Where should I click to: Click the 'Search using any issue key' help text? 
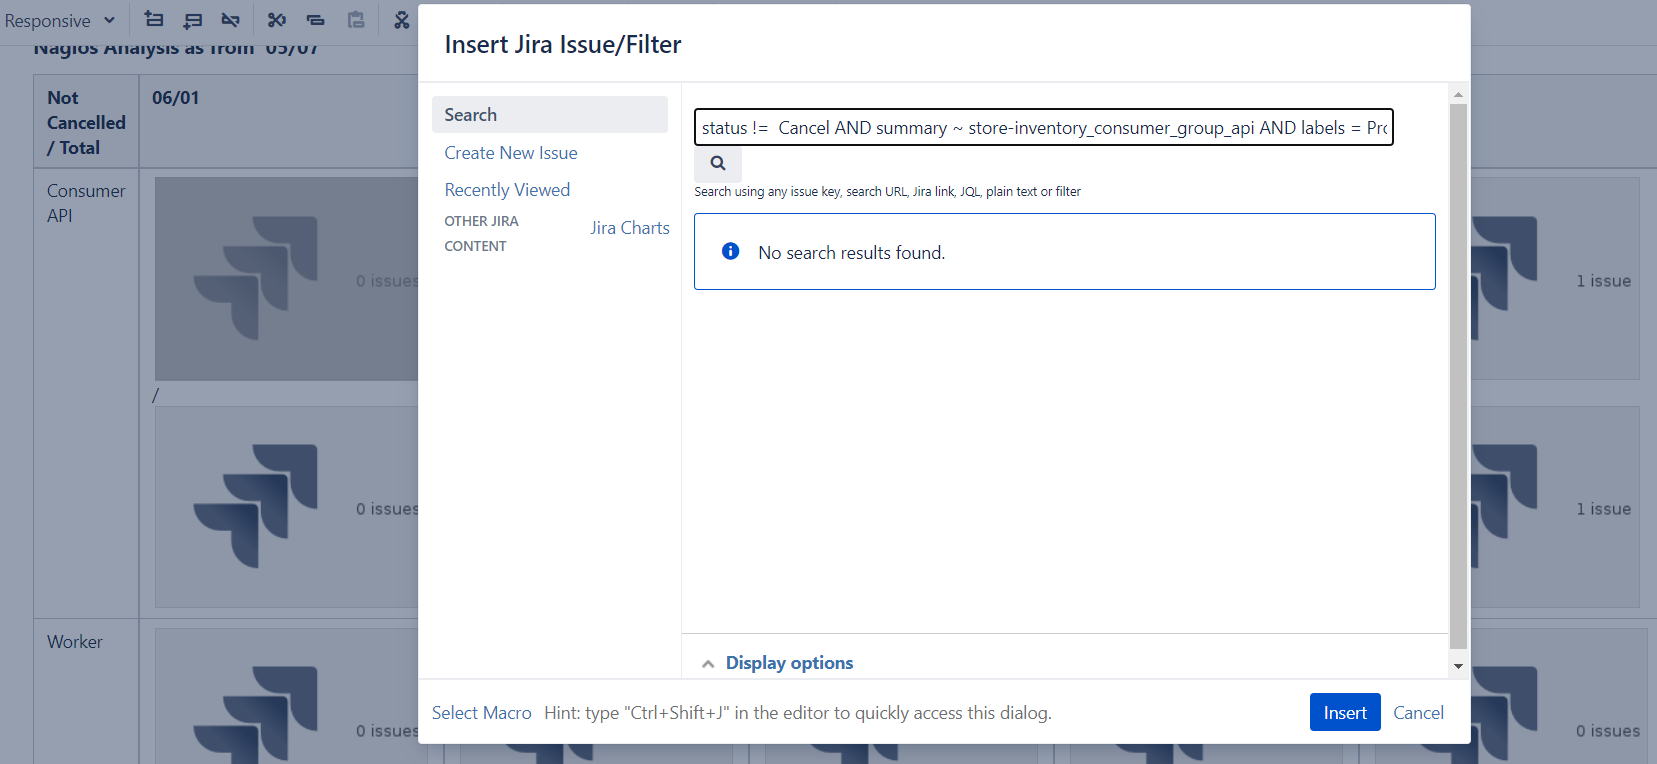(x=888, y=191)
